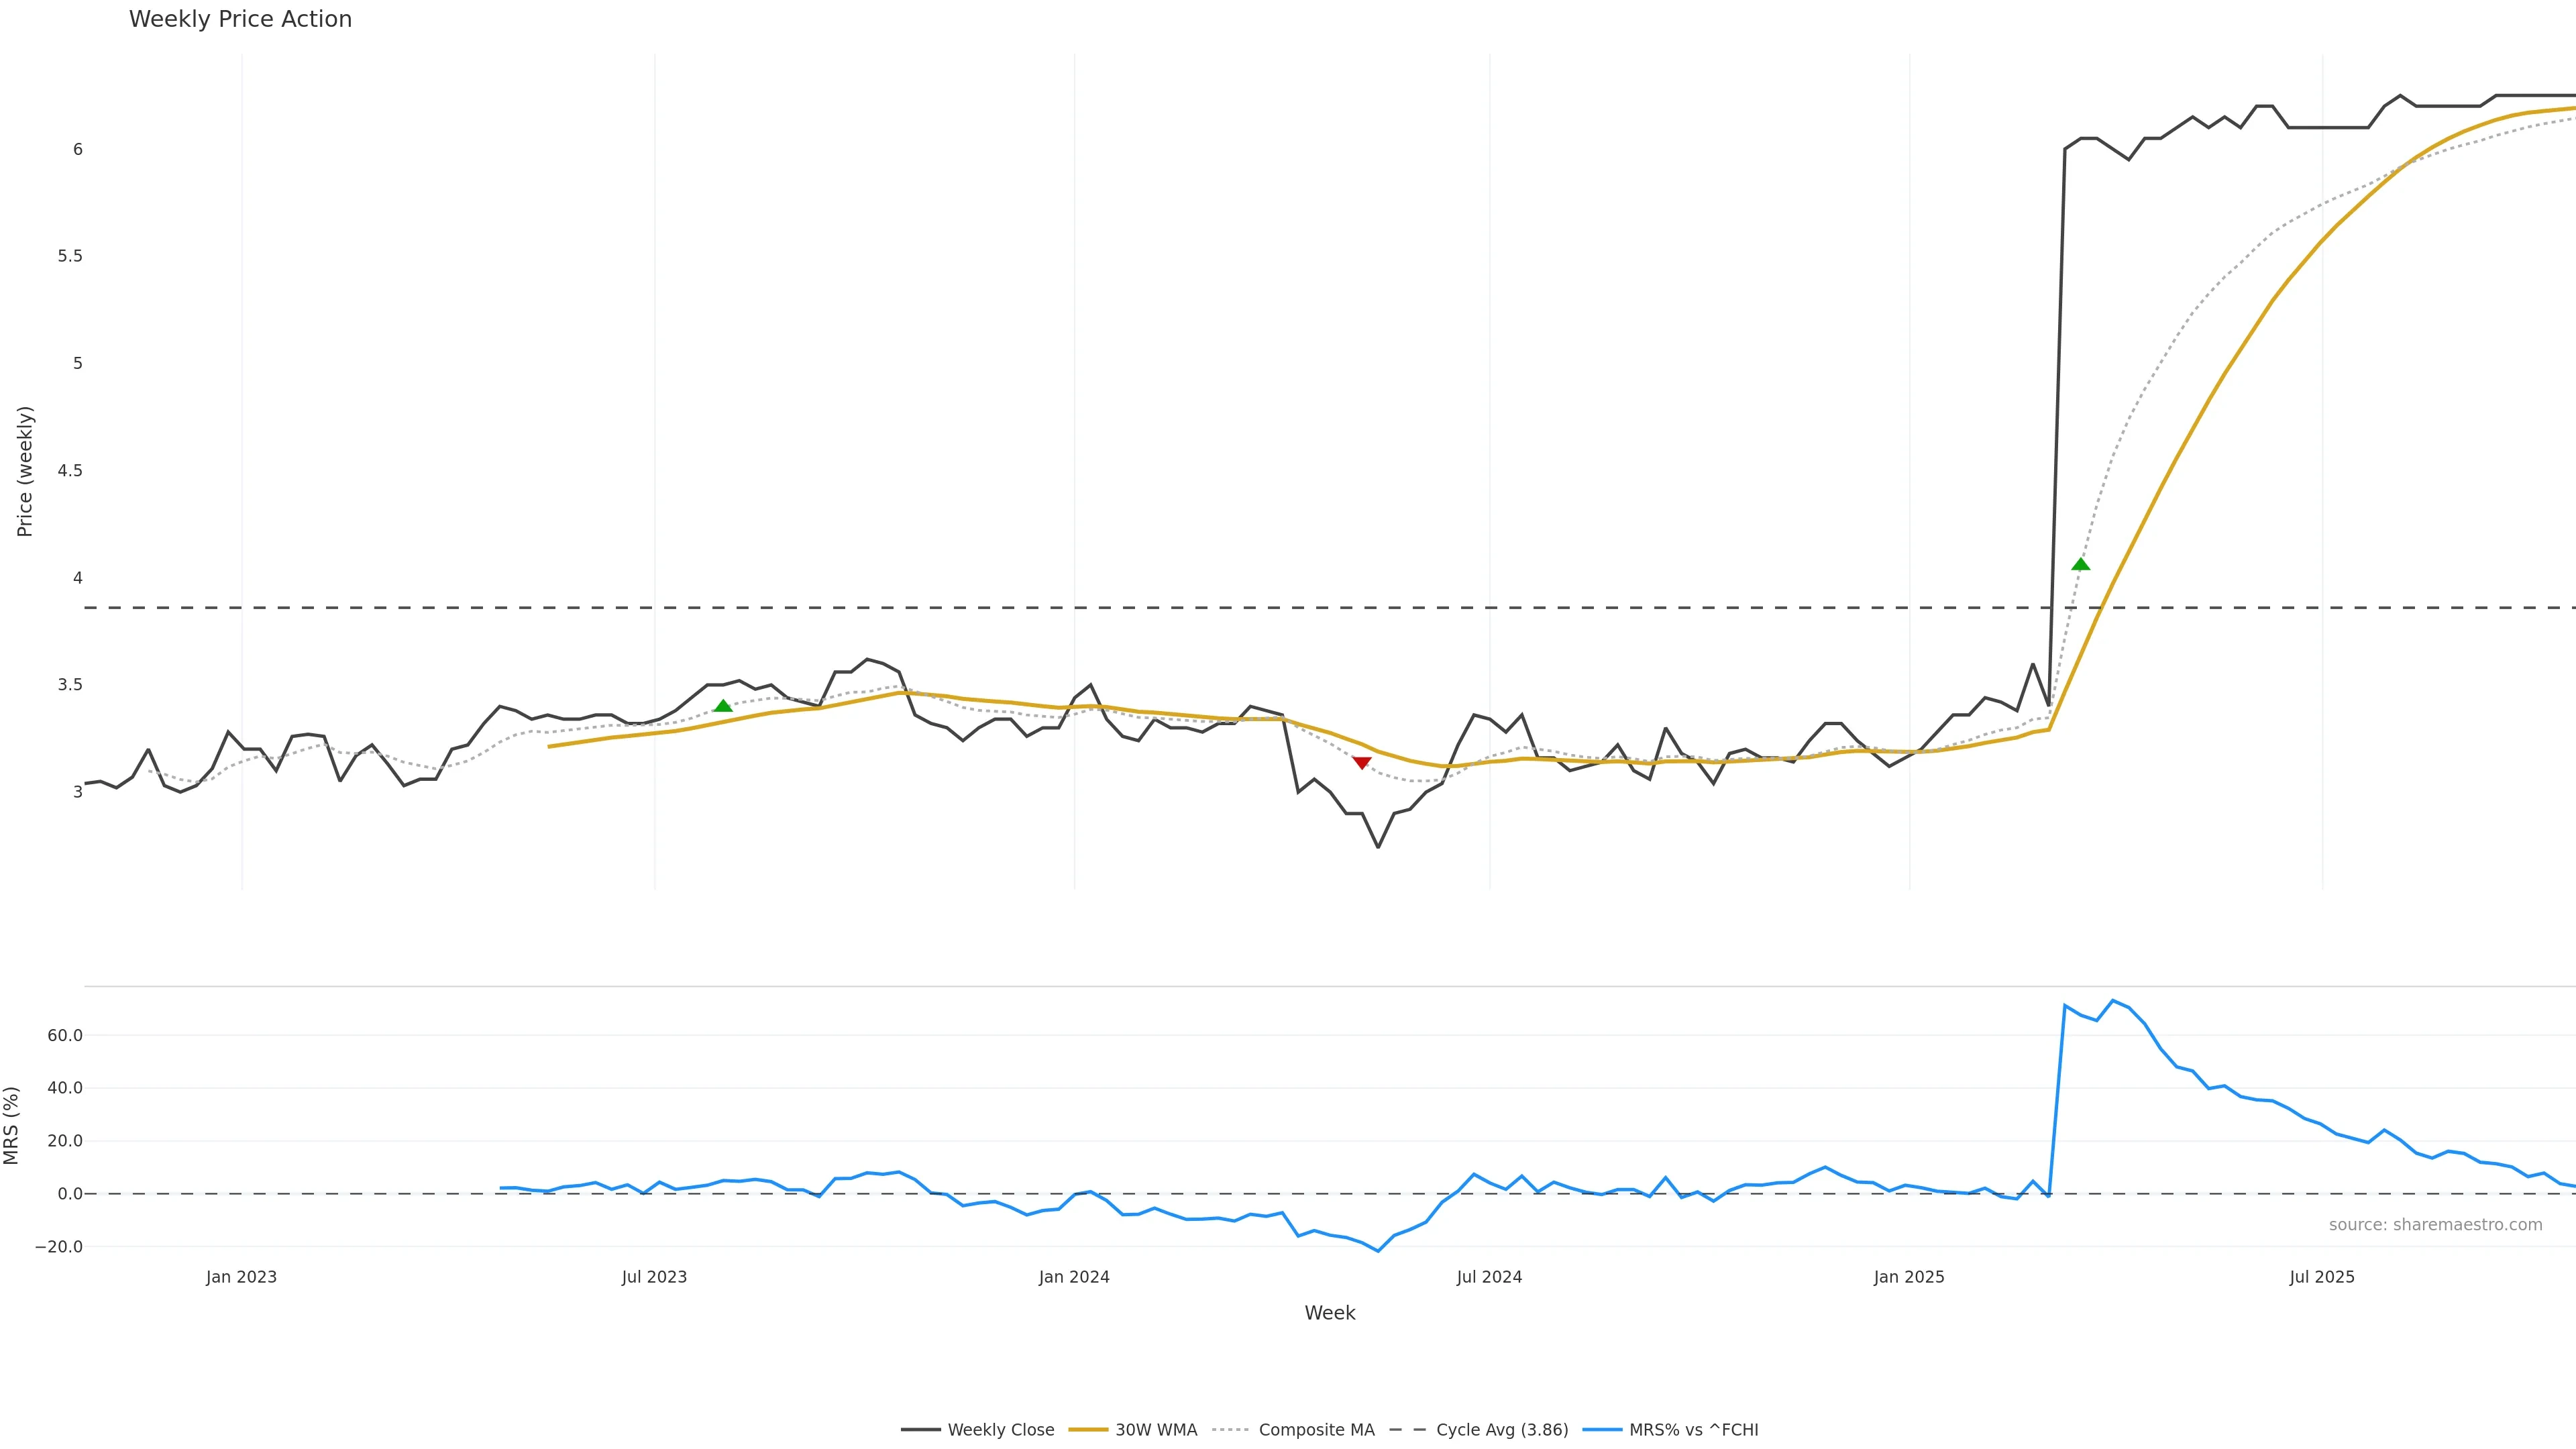Hide the Cycle Avg (3.86) legend label
2576x1449 pixels.
point(1502,1430)
